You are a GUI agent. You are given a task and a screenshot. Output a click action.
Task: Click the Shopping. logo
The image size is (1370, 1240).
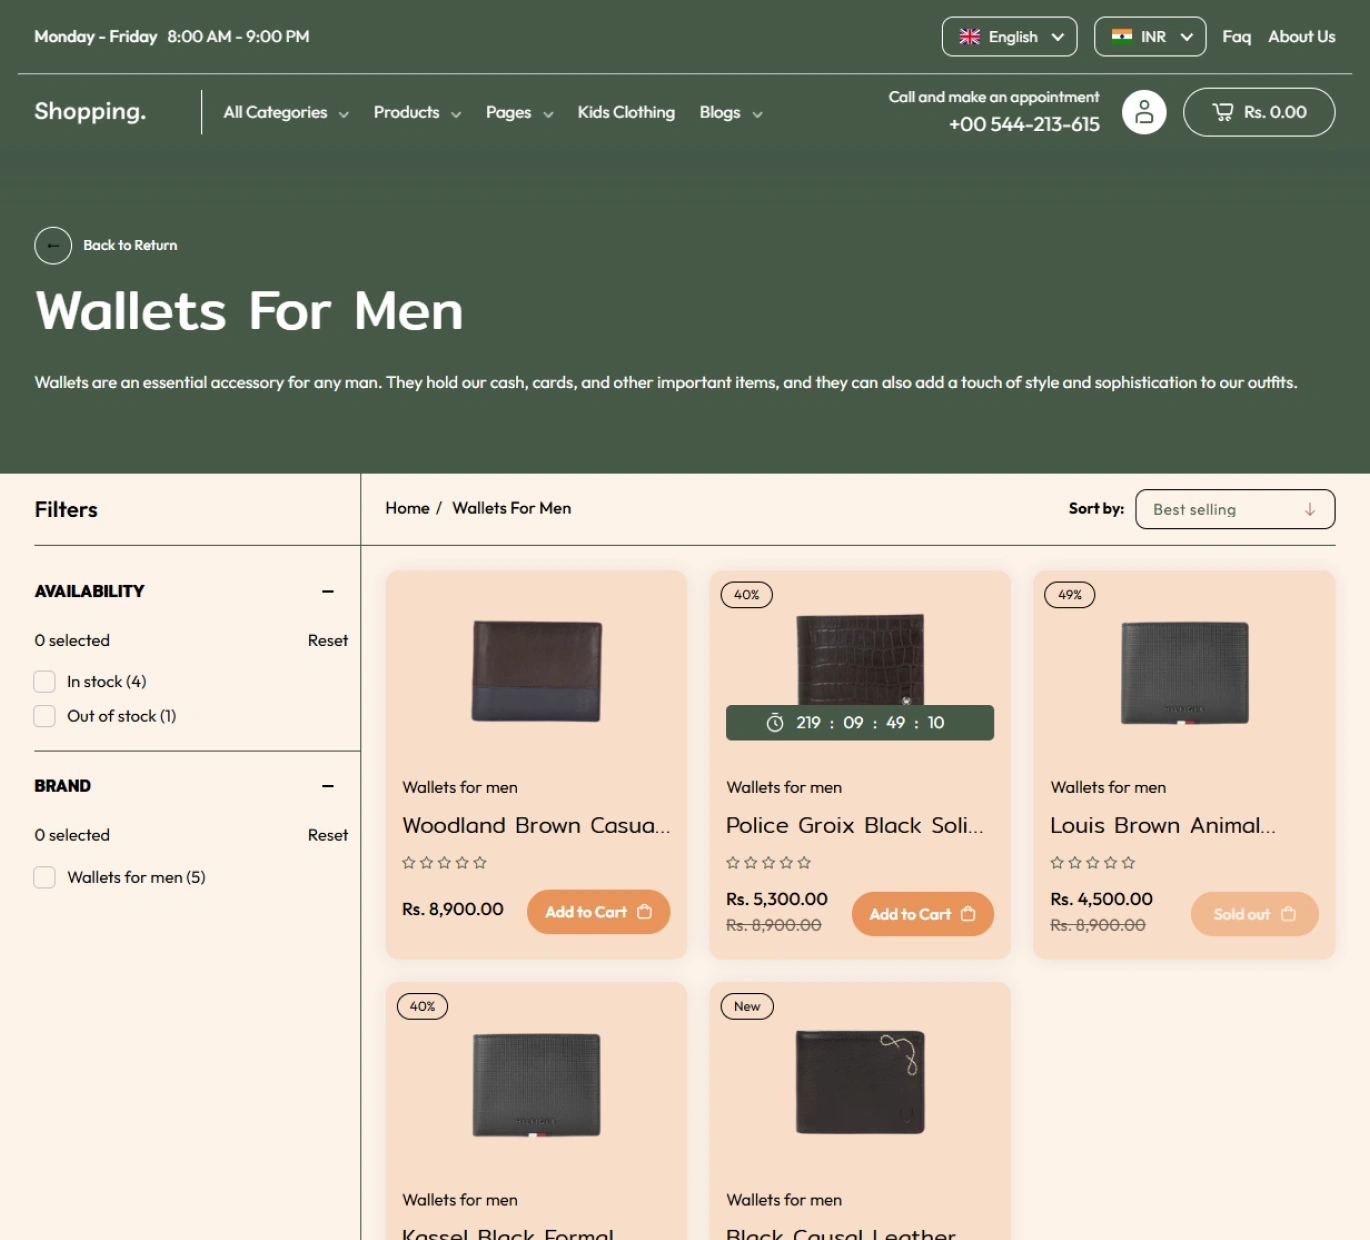click(x=90, y=111)
